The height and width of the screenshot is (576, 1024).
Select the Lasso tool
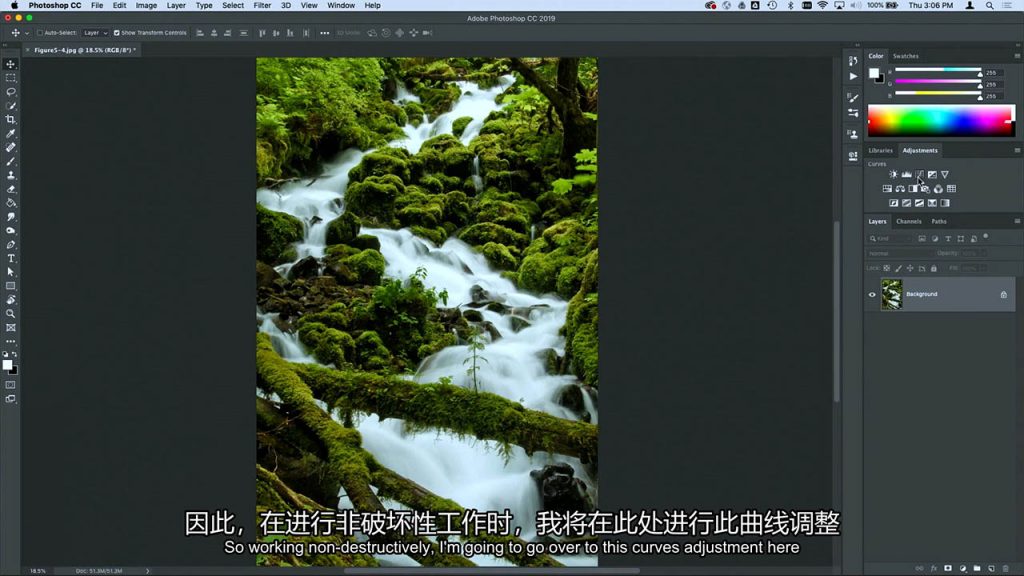[10, 91]
